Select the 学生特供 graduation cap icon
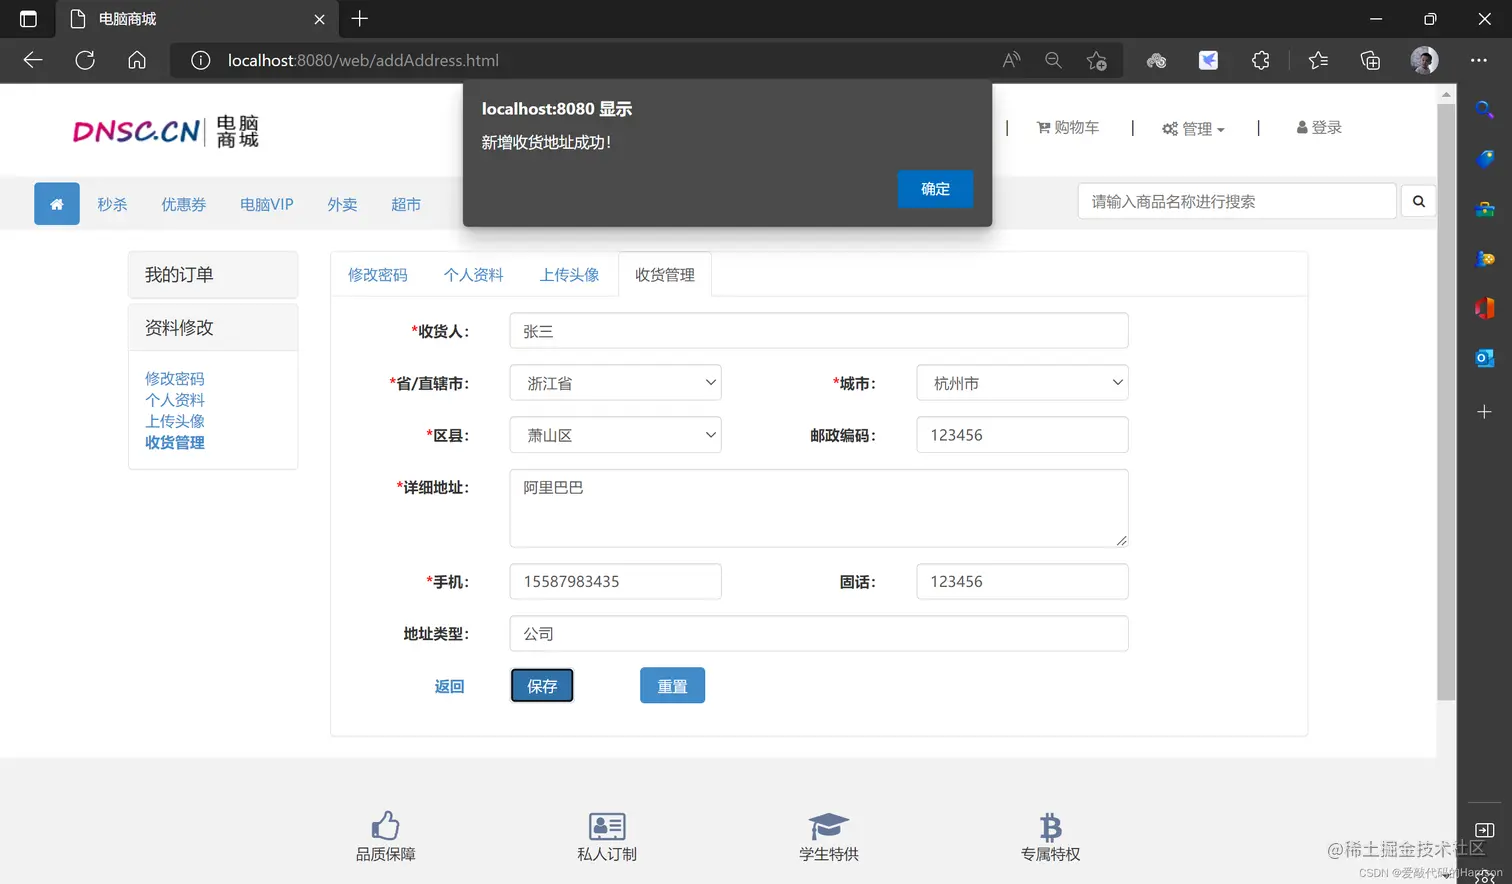 click(828, 823)
